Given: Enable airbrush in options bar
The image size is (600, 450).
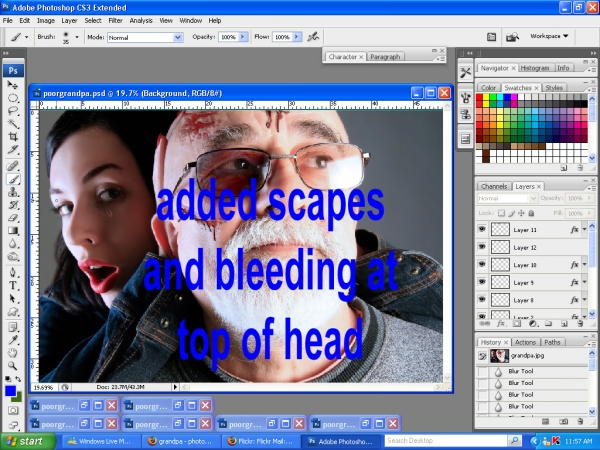Looking at the screenshot, I should 313,37.
